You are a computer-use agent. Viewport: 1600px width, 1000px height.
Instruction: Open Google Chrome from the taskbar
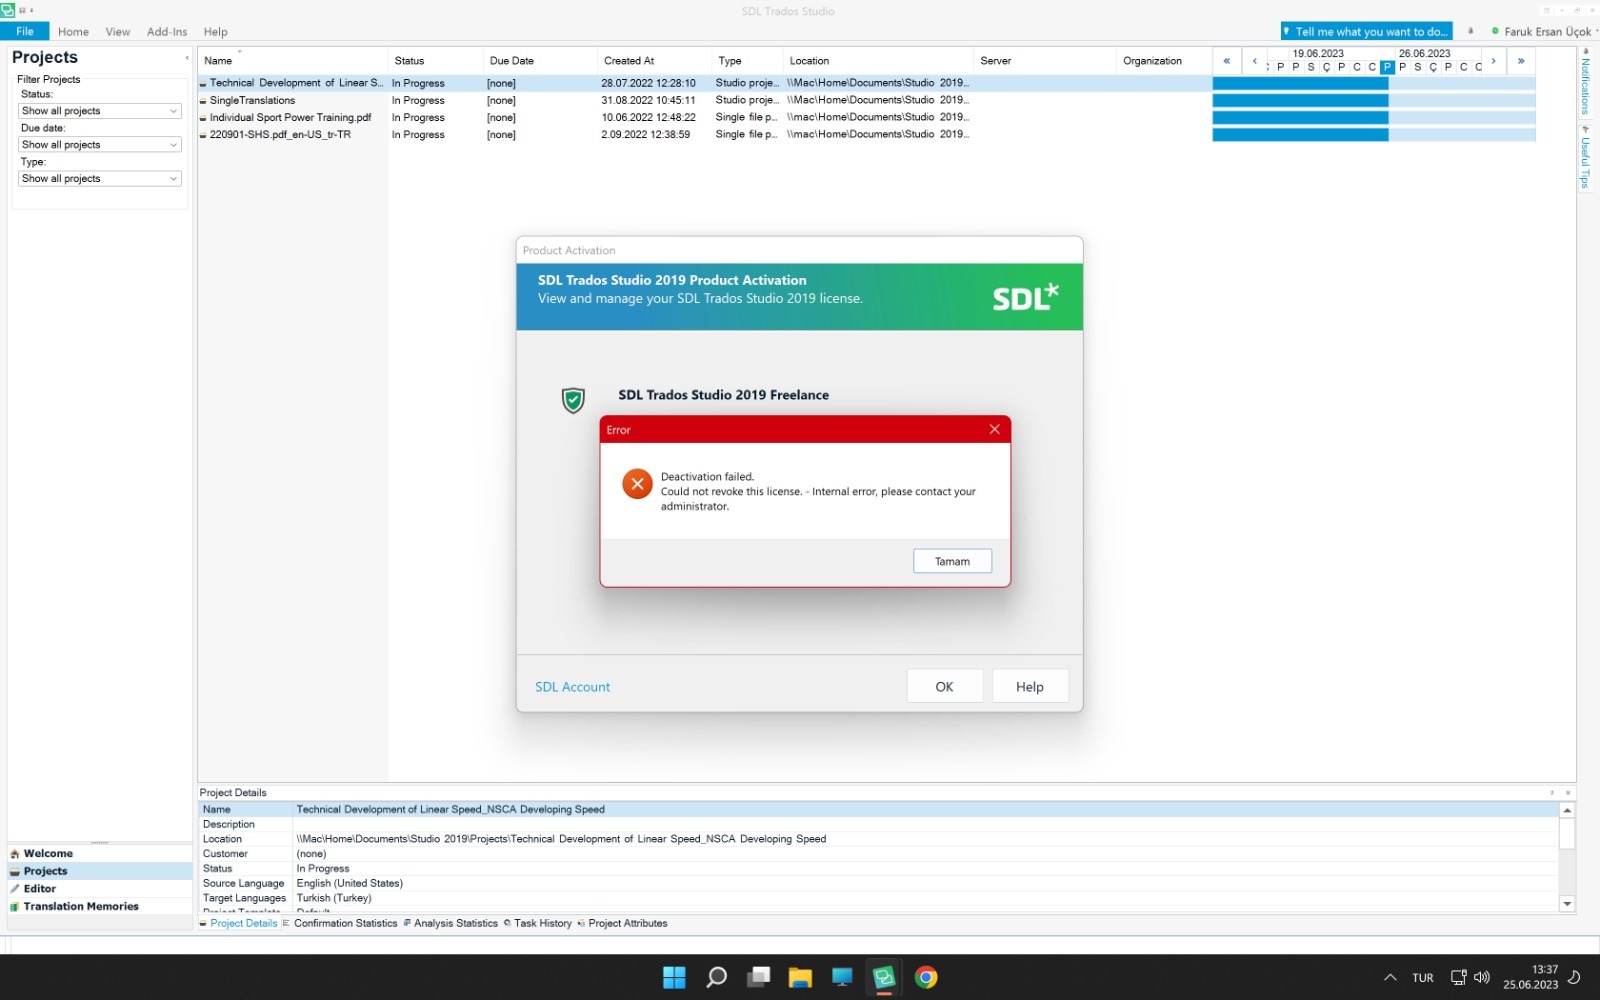pyautogui.click(x=926, y=977)
